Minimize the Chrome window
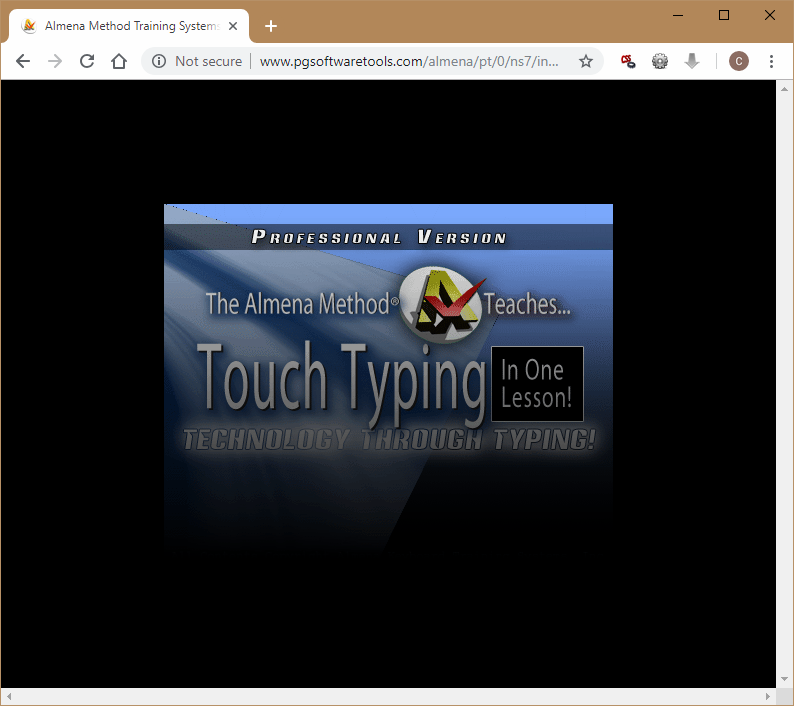Viewport: 794px width, 706px height. pos(678,15)
